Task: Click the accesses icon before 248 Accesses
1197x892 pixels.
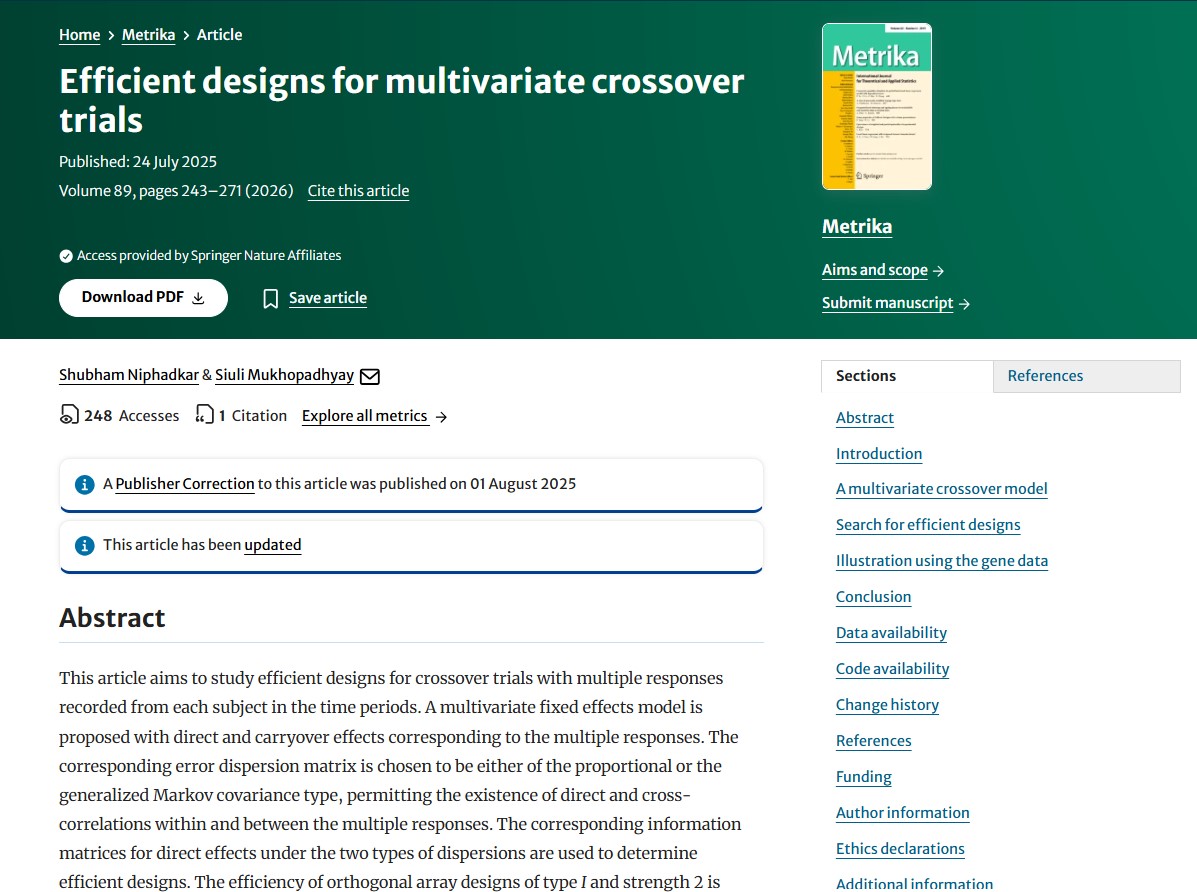Action: pyautogui.click(x=69, y=415)
